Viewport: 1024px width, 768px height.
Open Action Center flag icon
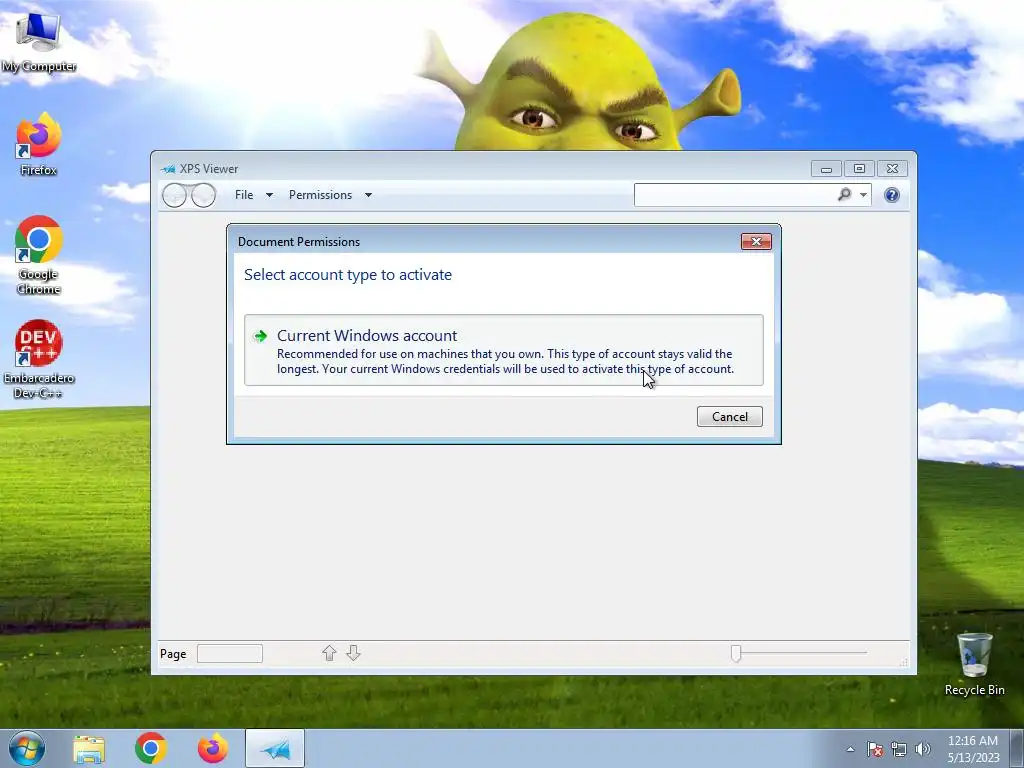(874, 749)
